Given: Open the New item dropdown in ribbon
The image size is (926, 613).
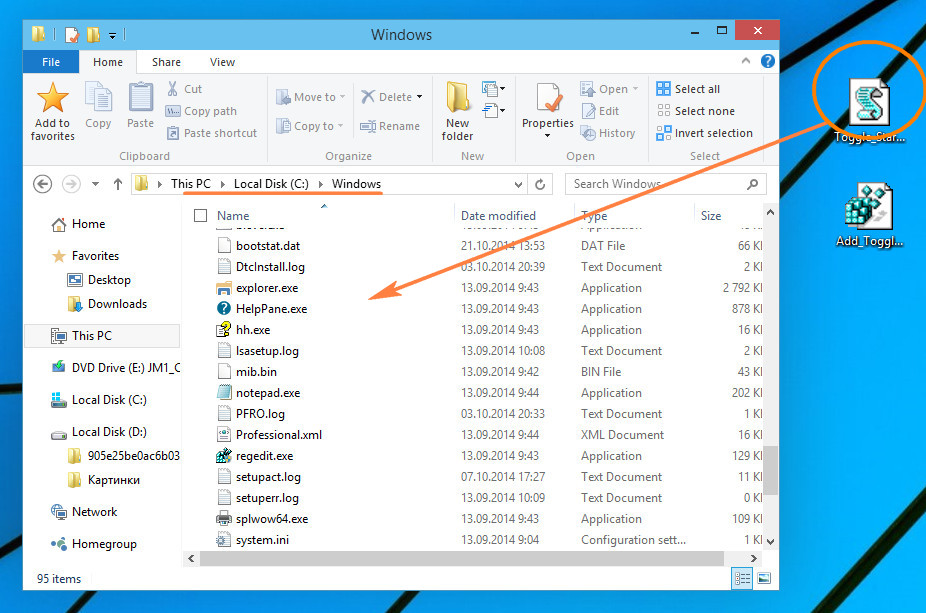Looking at the screenshot, I should 494,89.
